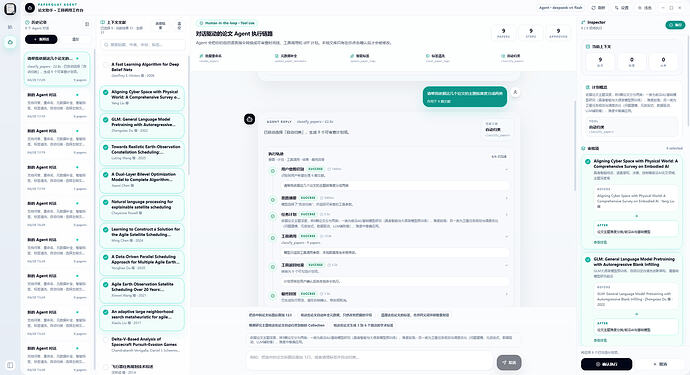Click the current context section icon in Inspector

point(587,46)
